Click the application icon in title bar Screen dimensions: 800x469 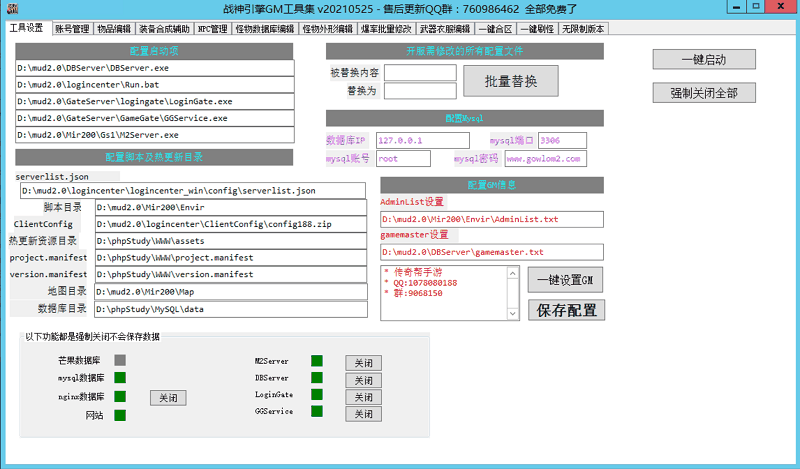[13, 9]
